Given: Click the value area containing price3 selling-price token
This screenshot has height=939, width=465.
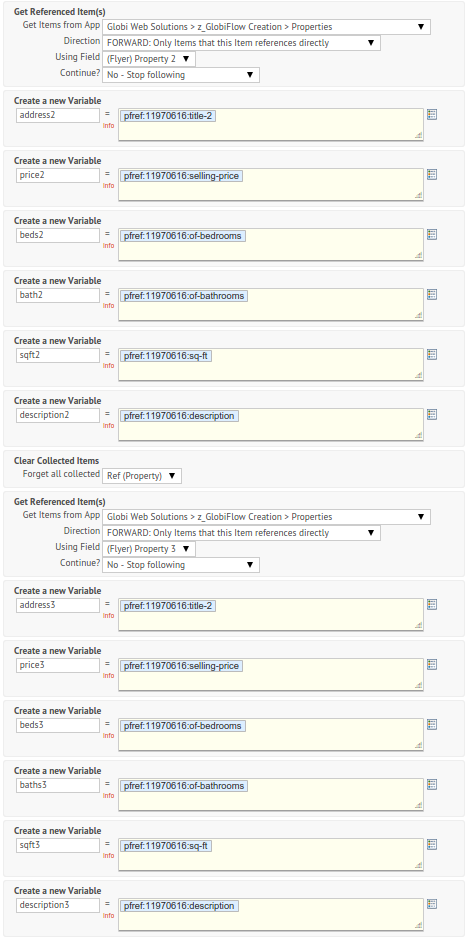Looking at the screenshot, I should click(x=271, y=674).
